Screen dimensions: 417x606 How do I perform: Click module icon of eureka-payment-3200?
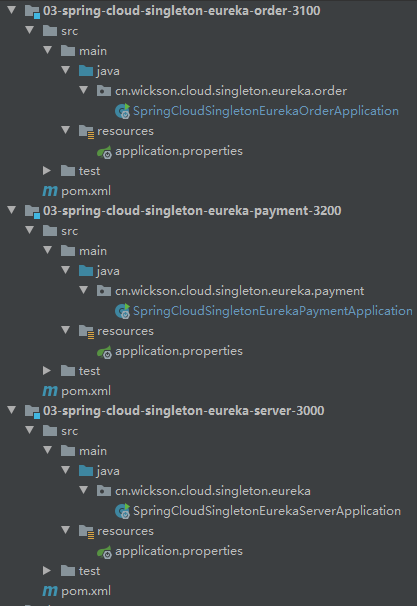(32, 211)
